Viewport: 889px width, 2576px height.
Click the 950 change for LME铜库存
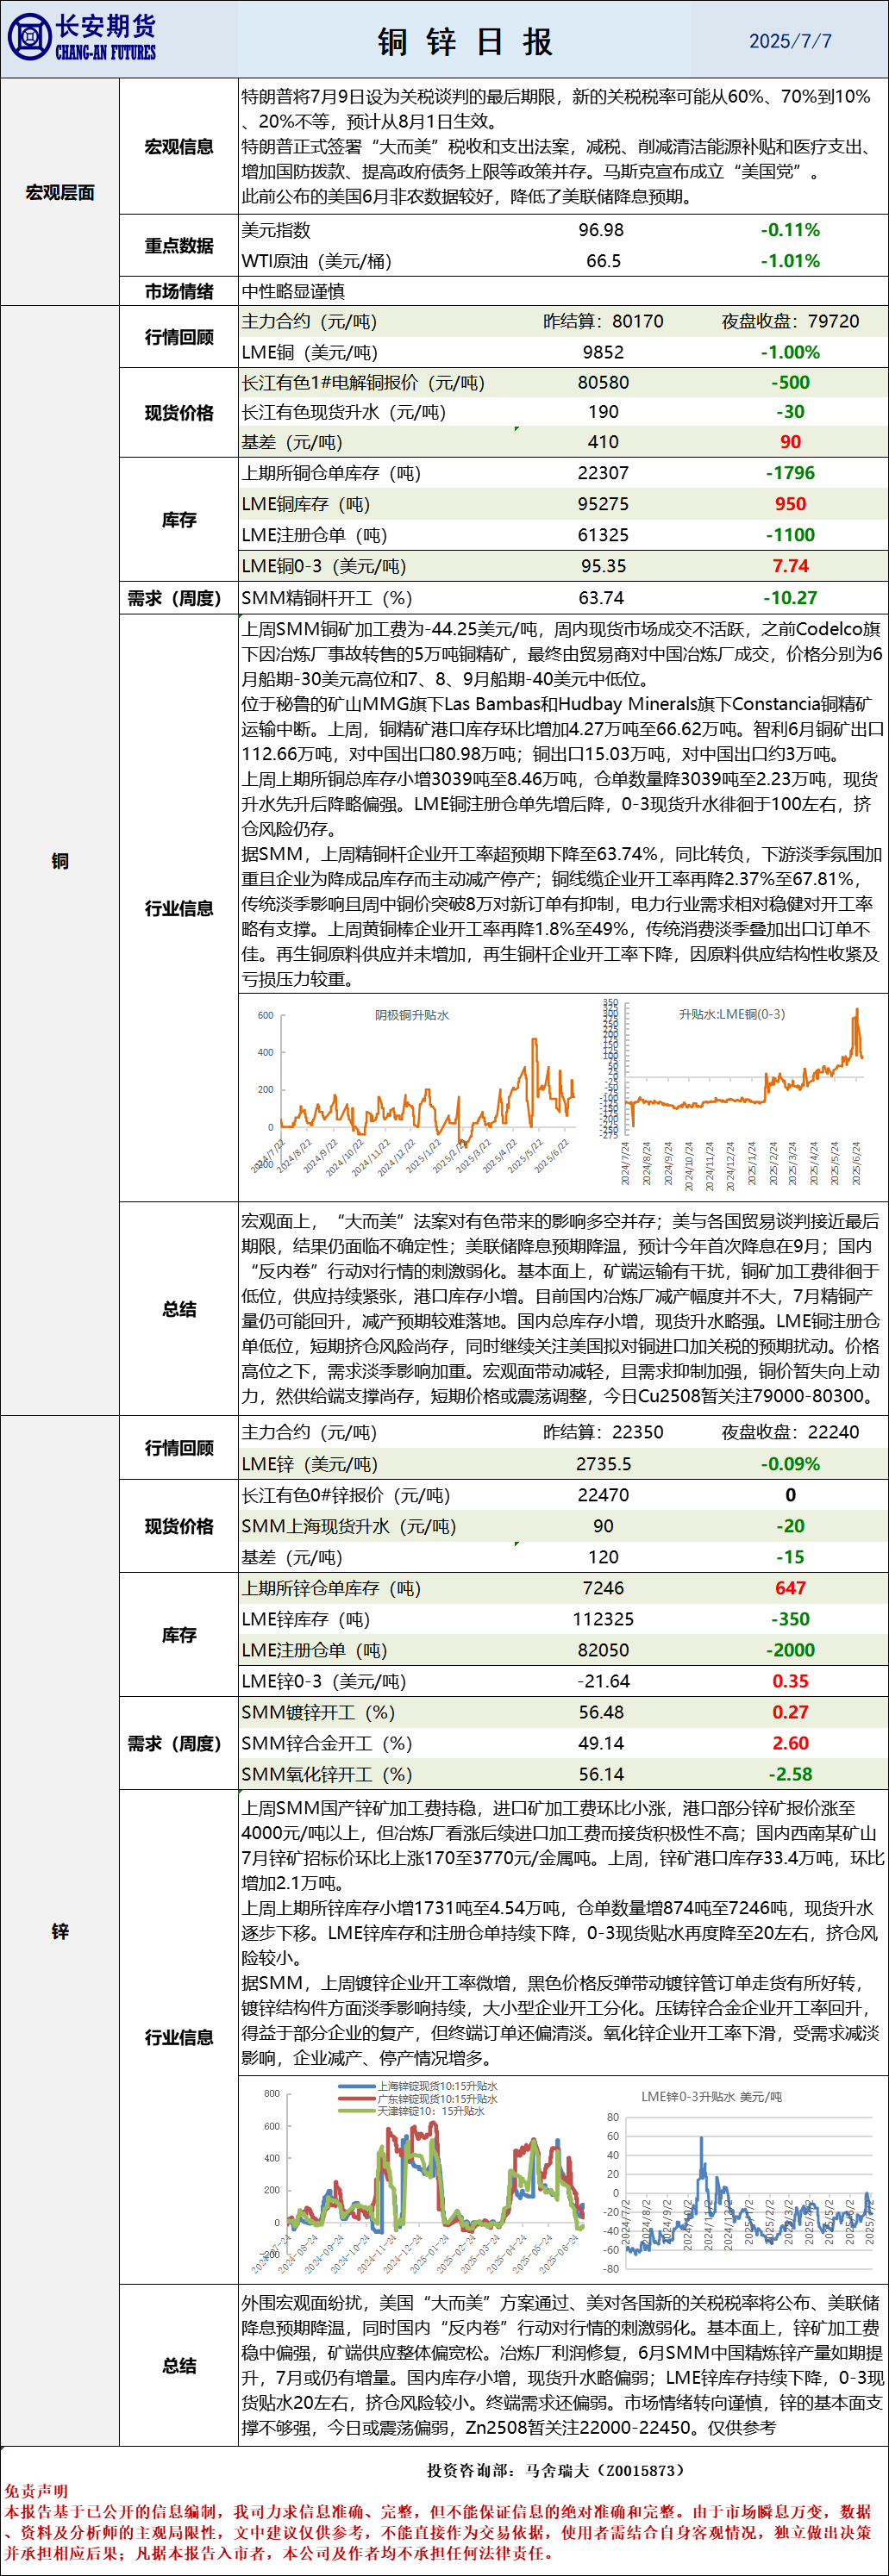[x=790, y=504]
